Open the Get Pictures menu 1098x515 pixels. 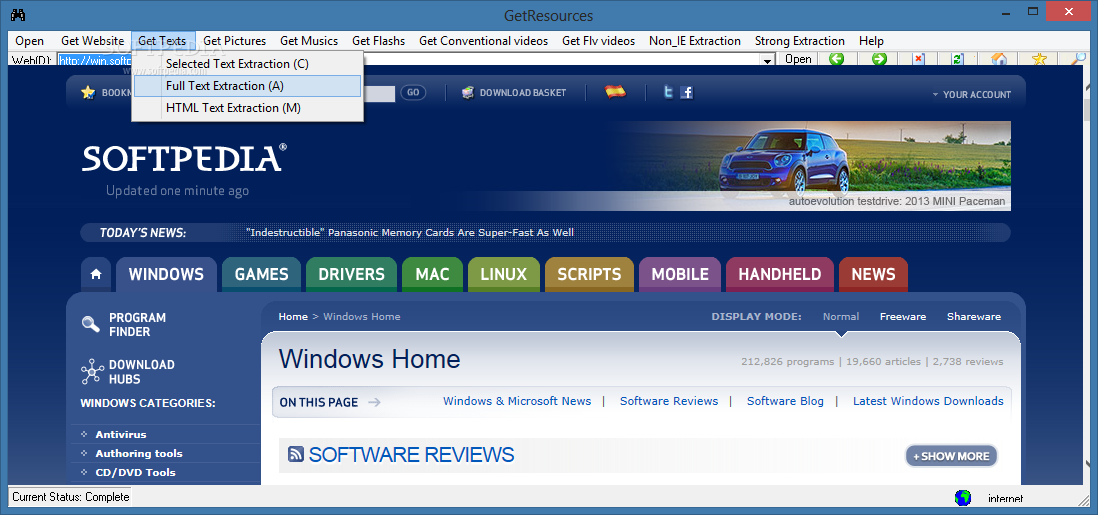click(x=235, y=41)
